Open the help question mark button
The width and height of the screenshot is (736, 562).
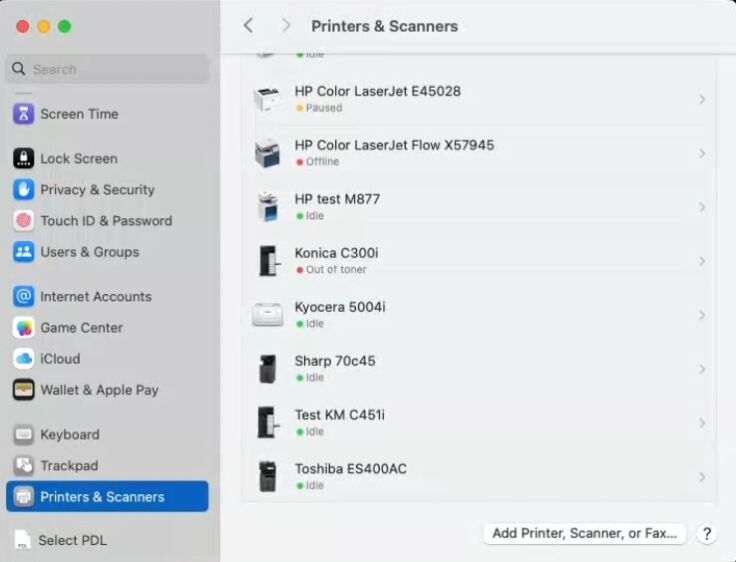[x=706, y=534]
